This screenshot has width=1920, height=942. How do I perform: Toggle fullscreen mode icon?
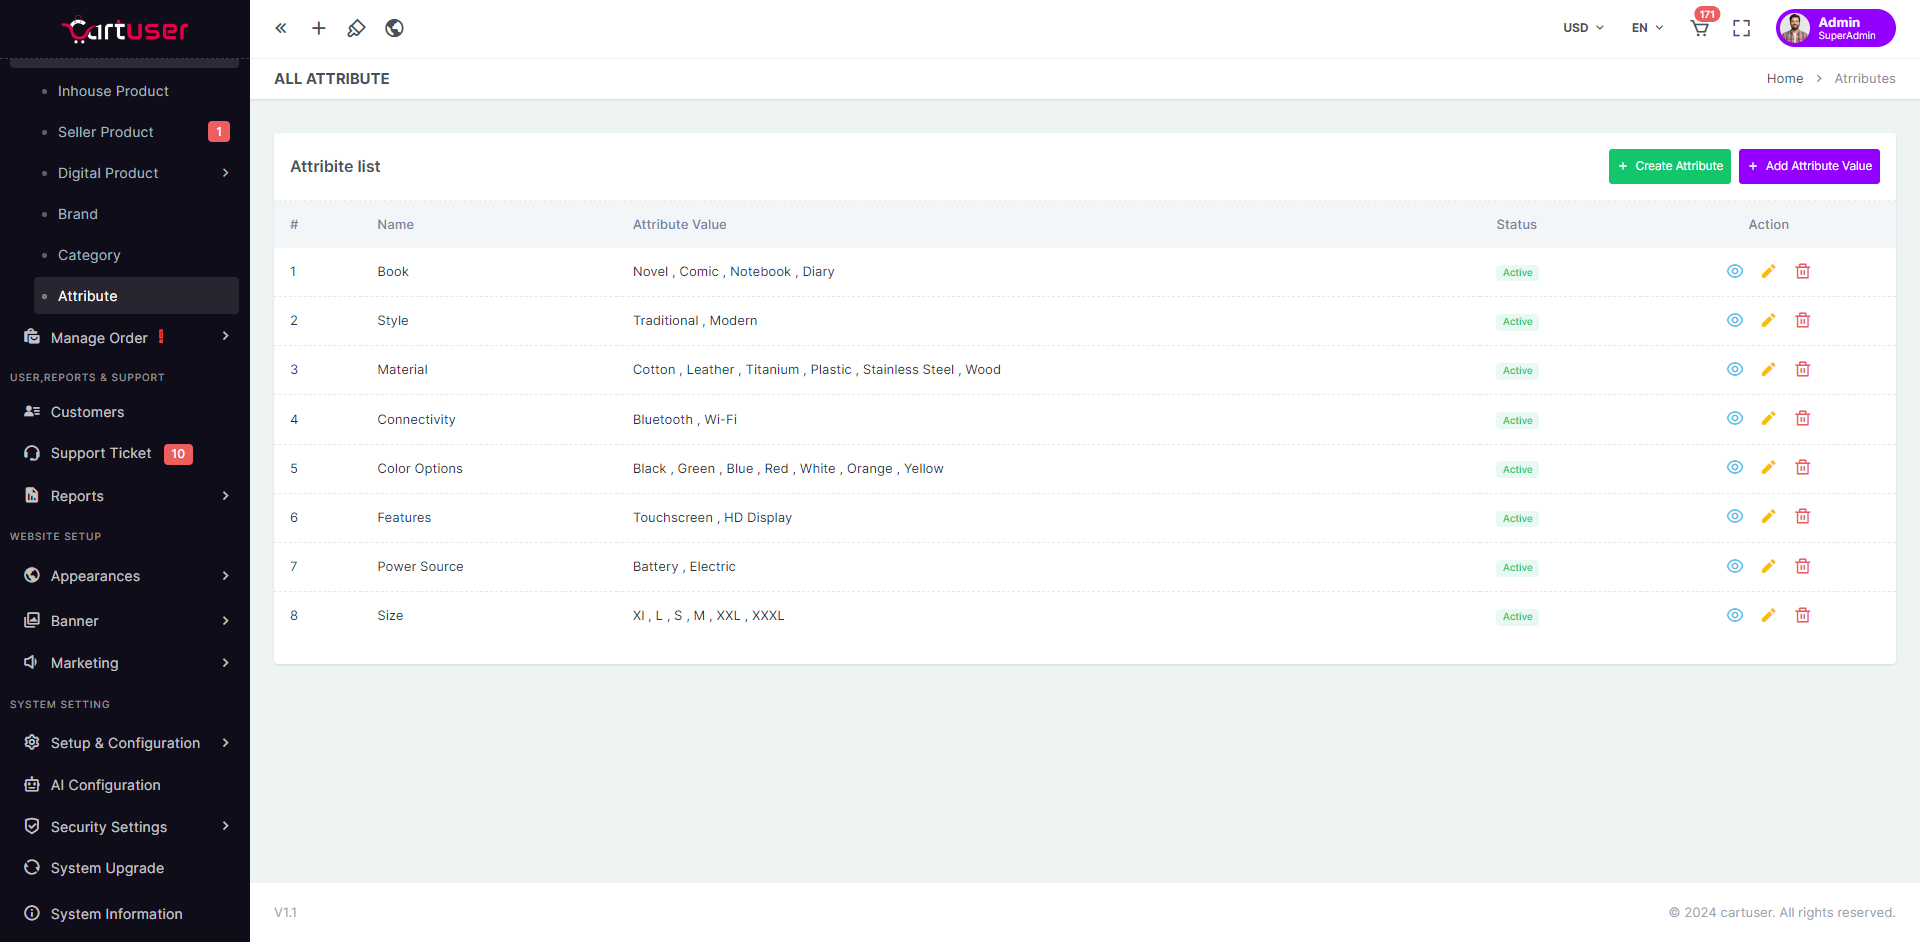click(1741, 28)
